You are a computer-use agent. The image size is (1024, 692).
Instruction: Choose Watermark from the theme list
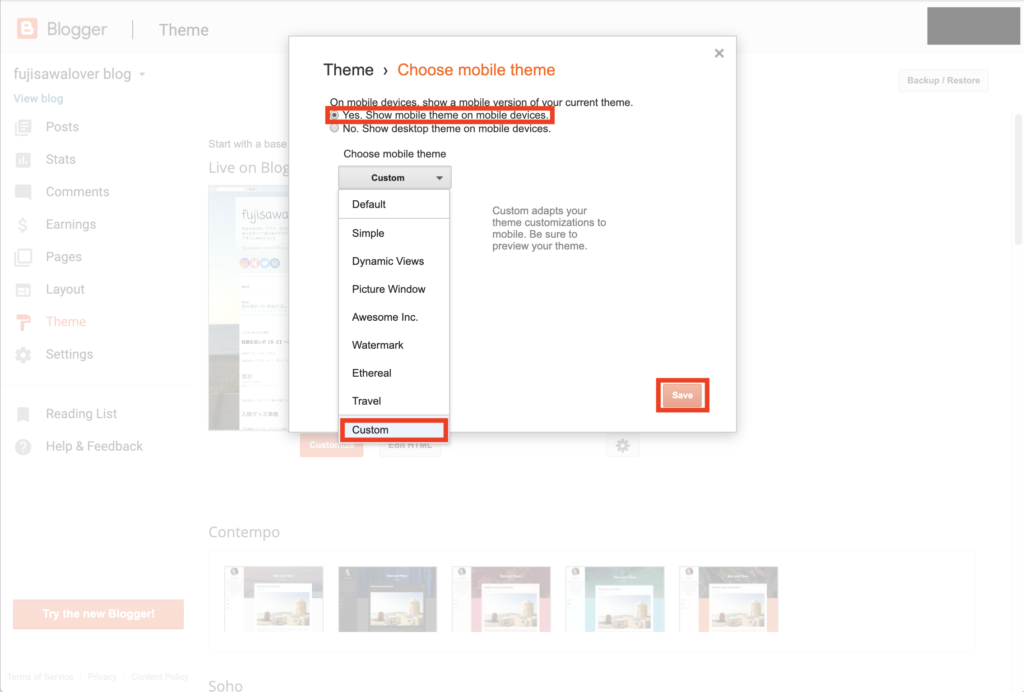394,345
